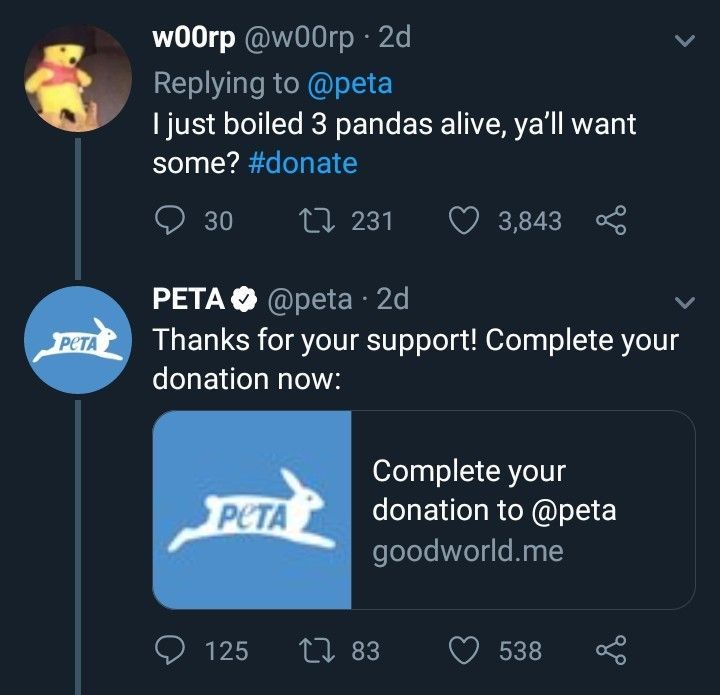720x695 pixels.
Task: Tap the w00rp display name
Action: 194,38
